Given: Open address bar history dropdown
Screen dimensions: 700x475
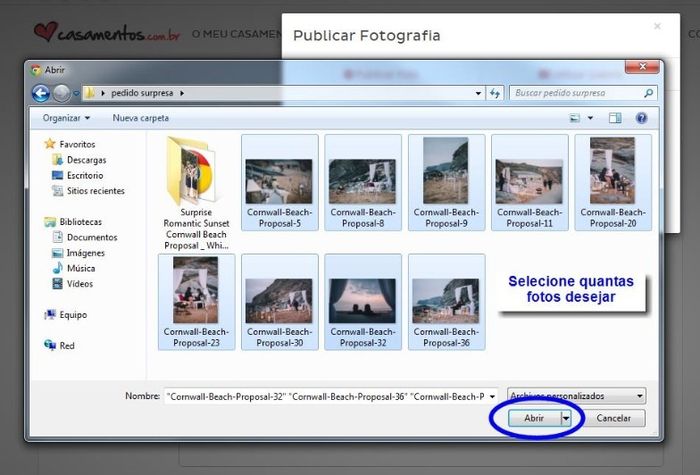Looking at the screenshot, I should (x=478, y=93).
